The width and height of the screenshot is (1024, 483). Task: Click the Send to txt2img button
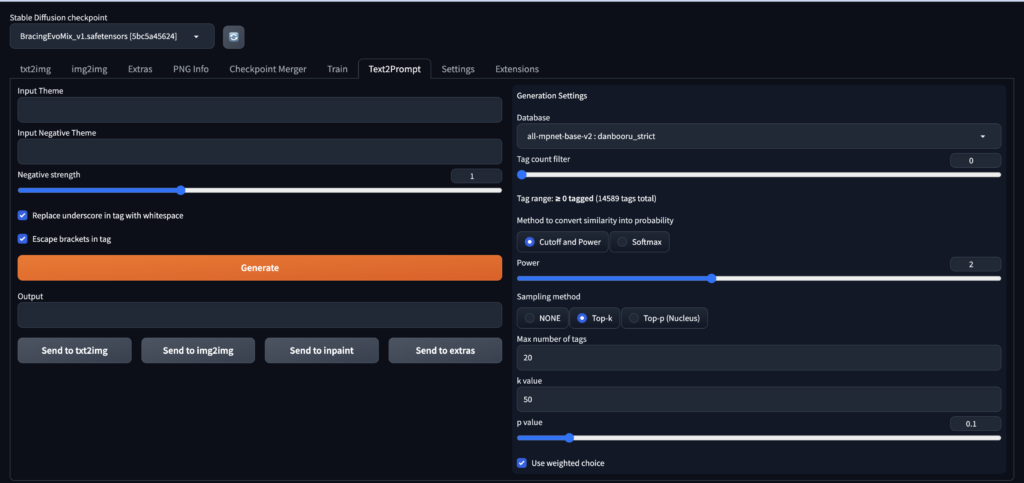click(74, 350)
